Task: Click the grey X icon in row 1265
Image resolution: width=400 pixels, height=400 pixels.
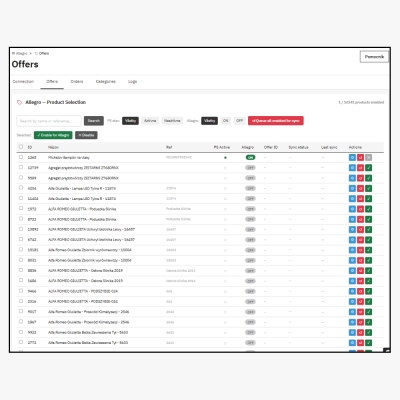Action: (x=368, y=157)
